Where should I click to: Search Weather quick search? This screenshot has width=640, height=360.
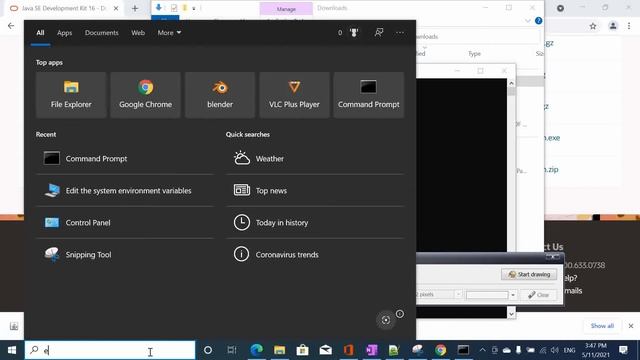315,158
